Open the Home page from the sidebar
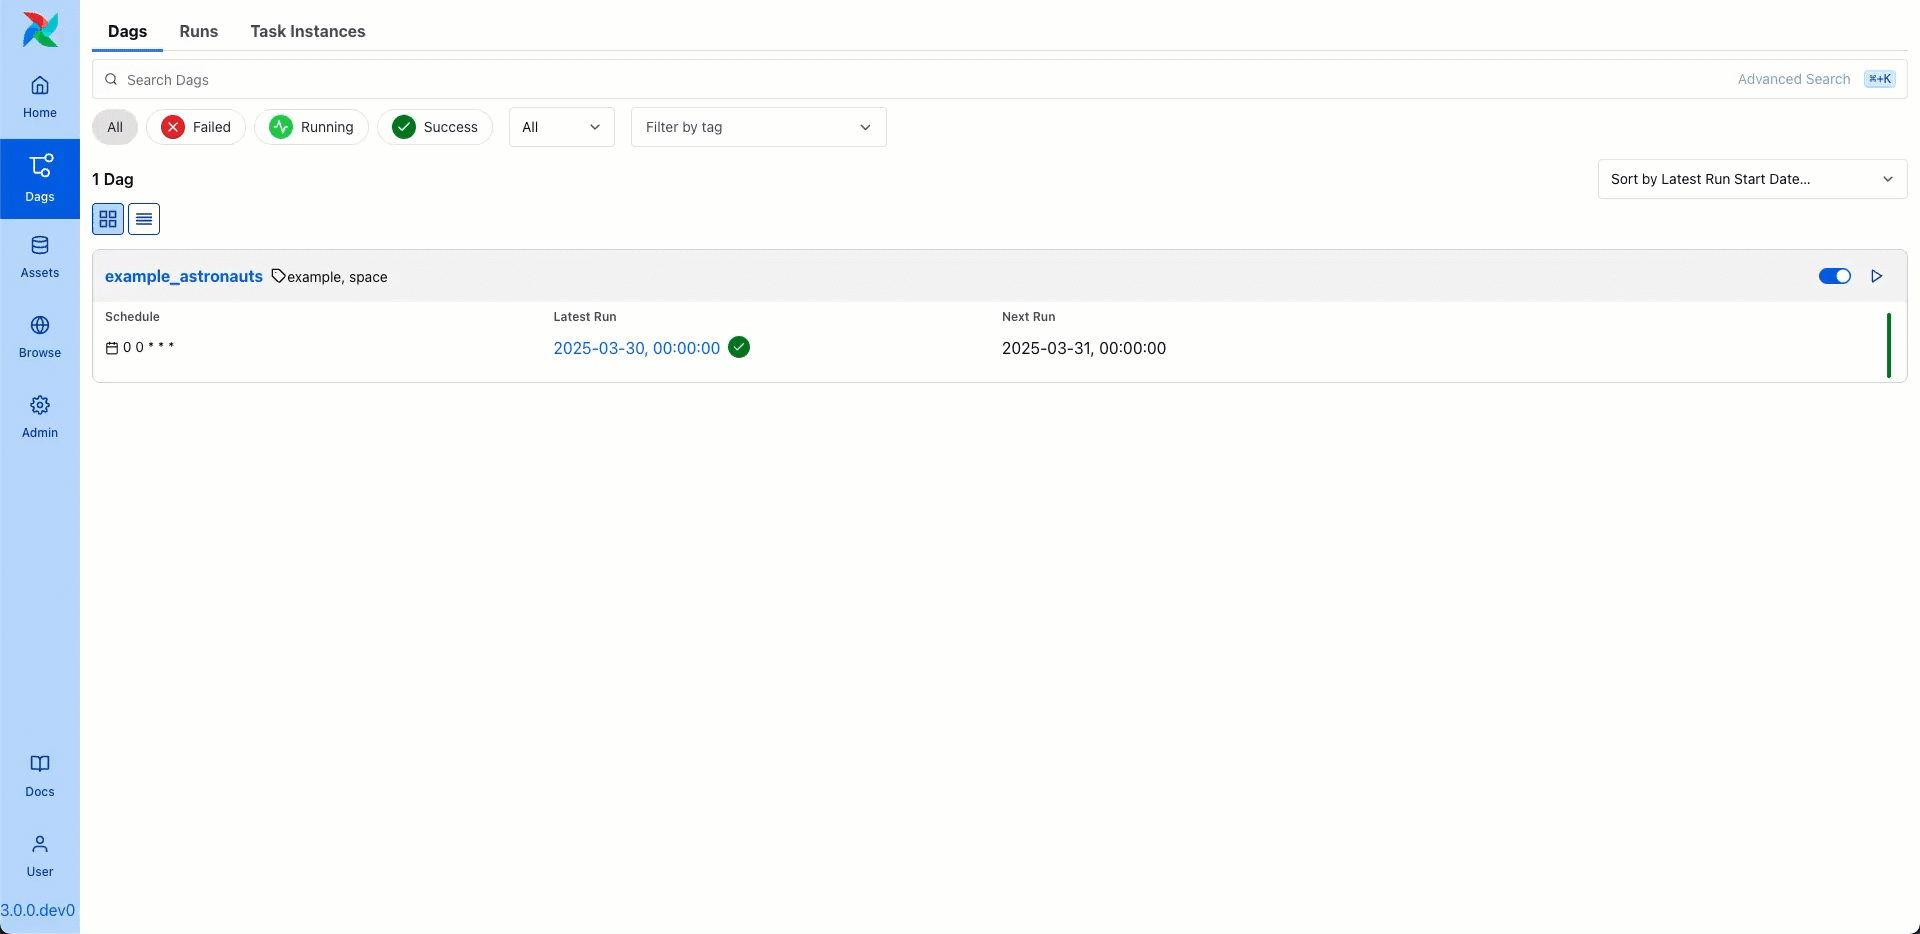This screenshot has height=934, width=1920. [39, 95]
